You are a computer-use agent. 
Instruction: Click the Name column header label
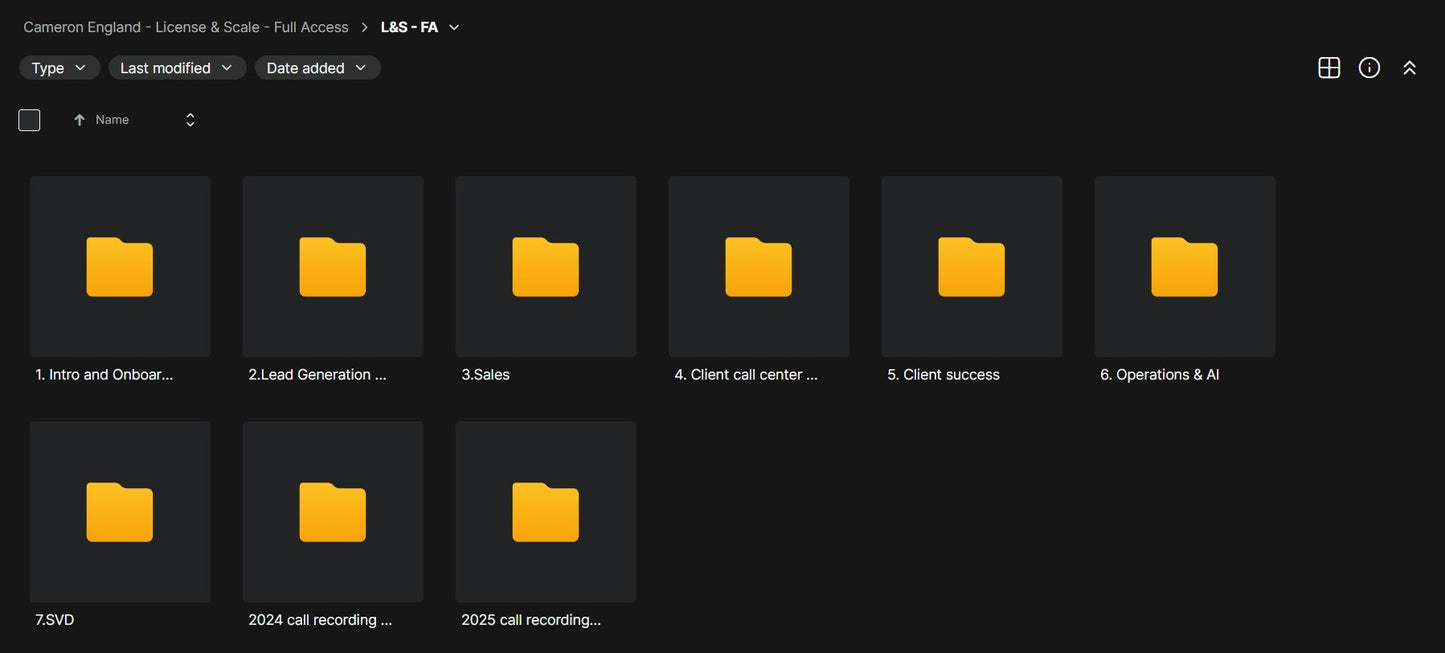point(112,120)
